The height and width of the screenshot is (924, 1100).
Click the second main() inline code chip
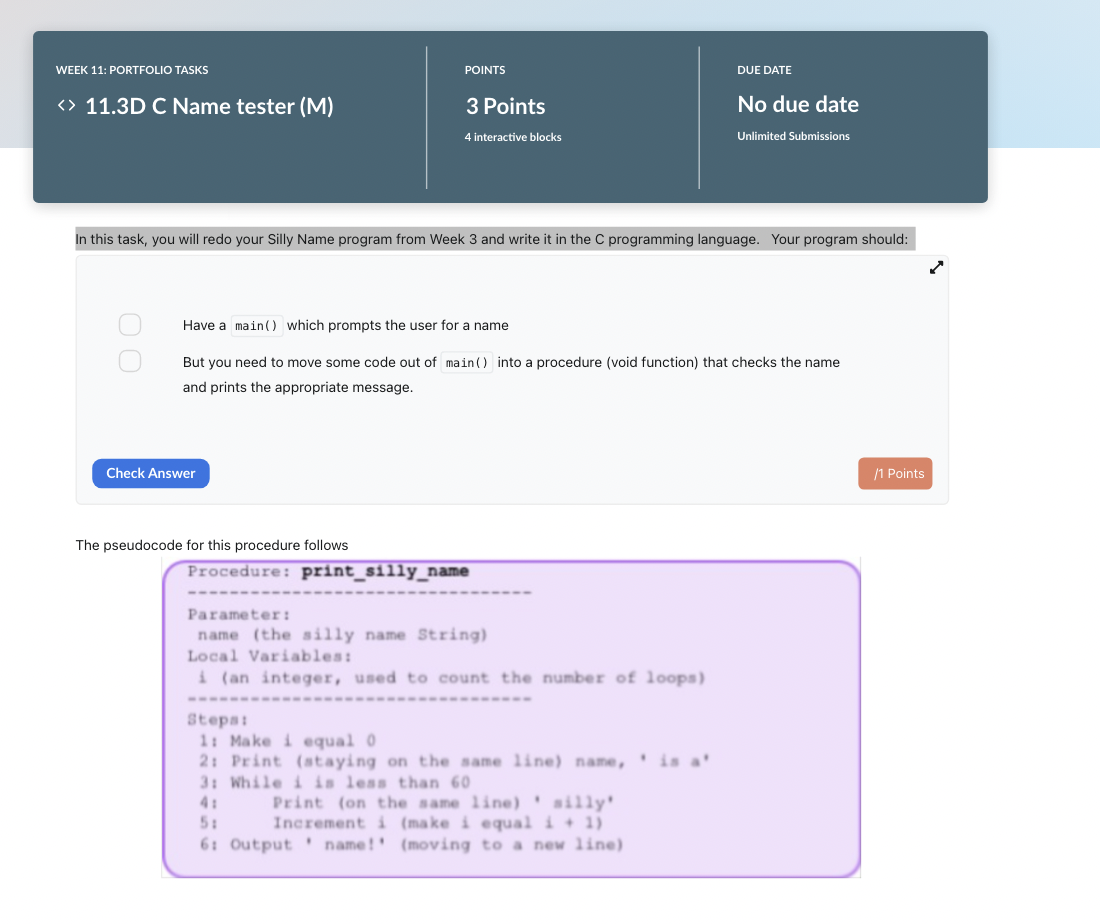[467, 362]
